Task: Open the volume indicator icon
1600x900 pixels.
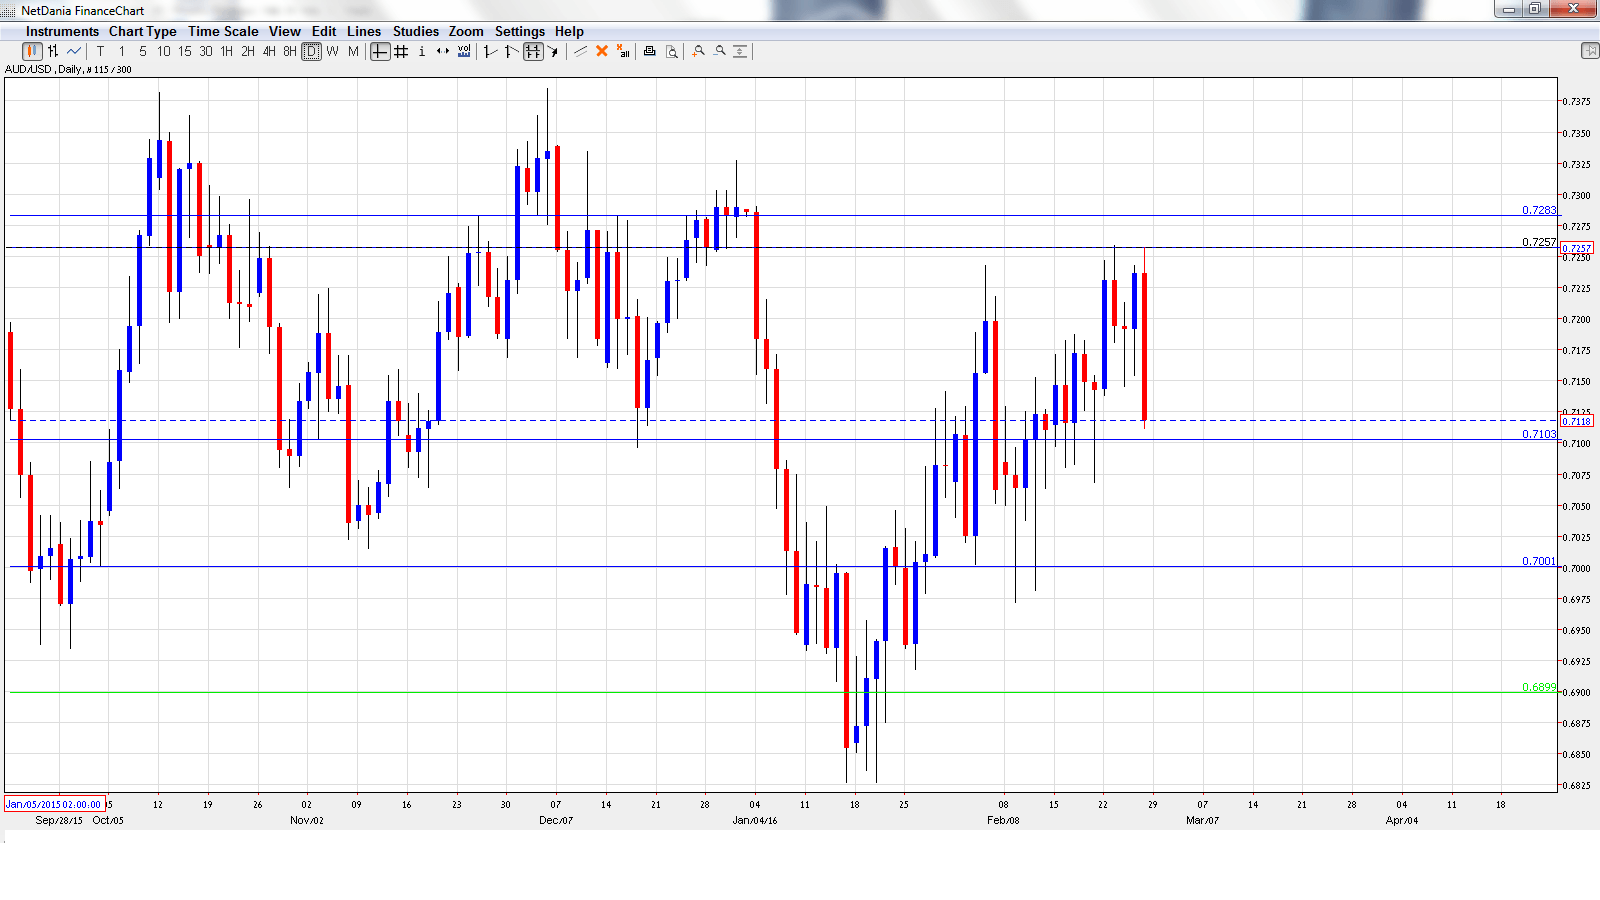Action: point(463,52)
